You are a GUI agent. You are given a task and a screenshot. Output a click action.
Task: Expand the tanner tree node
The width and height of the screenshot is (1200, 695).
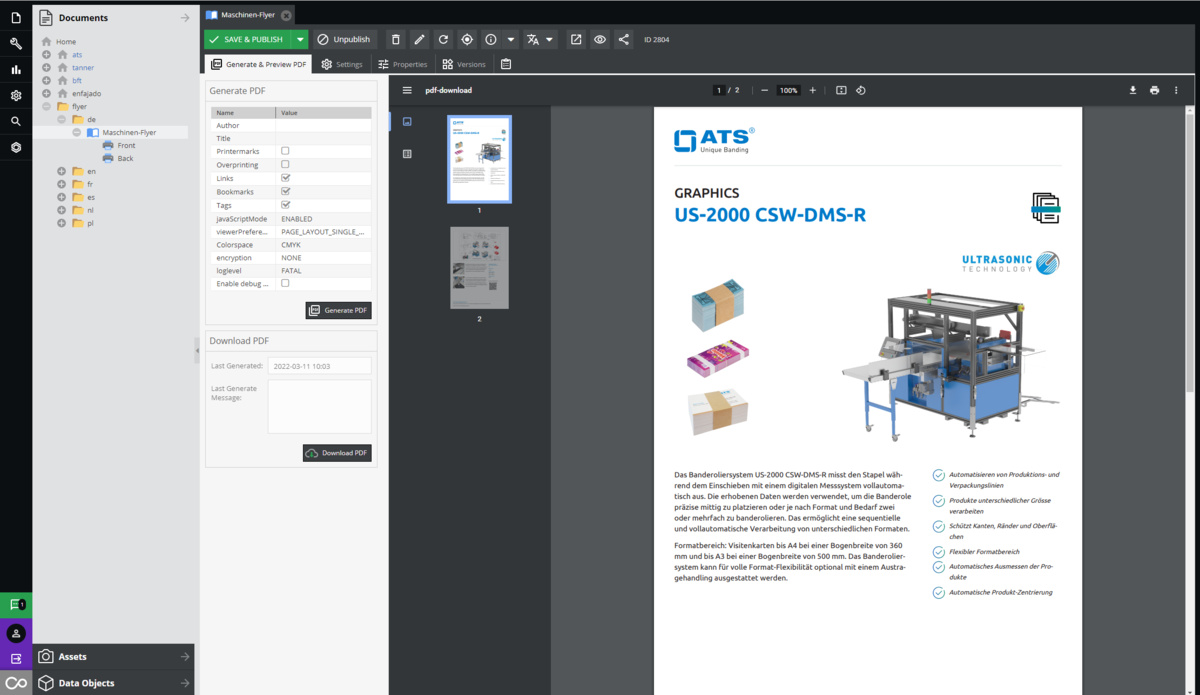(46, 67)
